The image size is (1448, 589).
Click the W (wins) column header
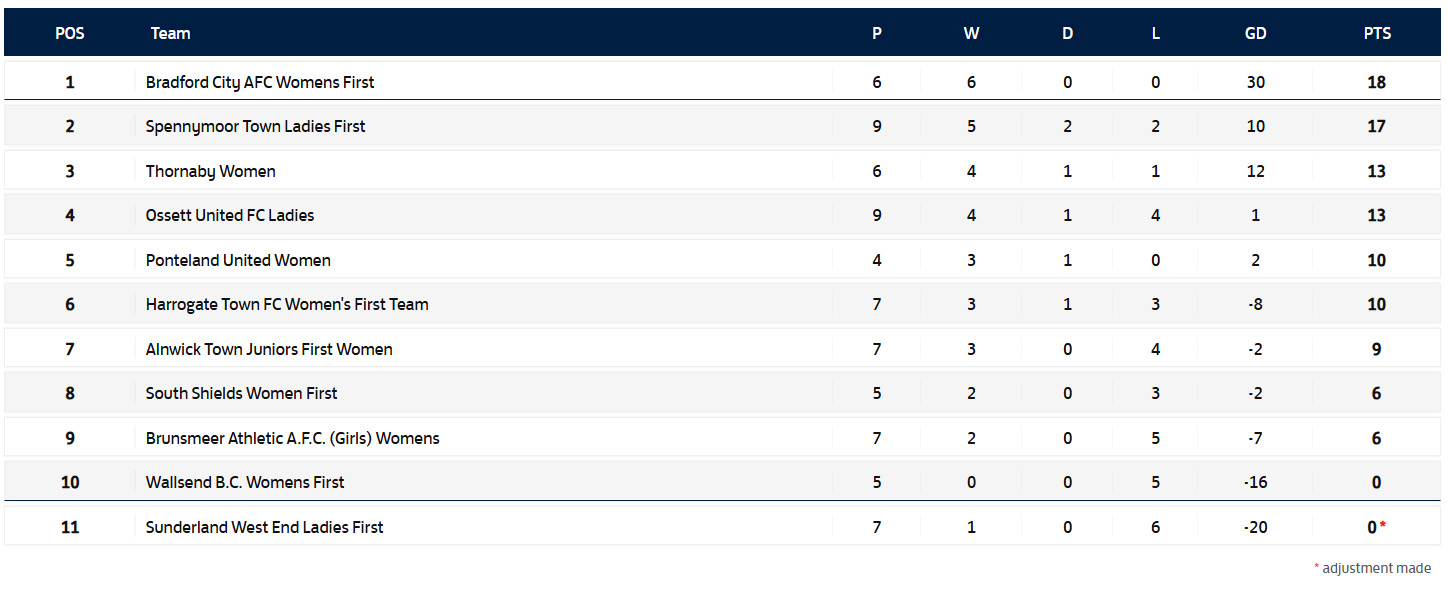971,33
